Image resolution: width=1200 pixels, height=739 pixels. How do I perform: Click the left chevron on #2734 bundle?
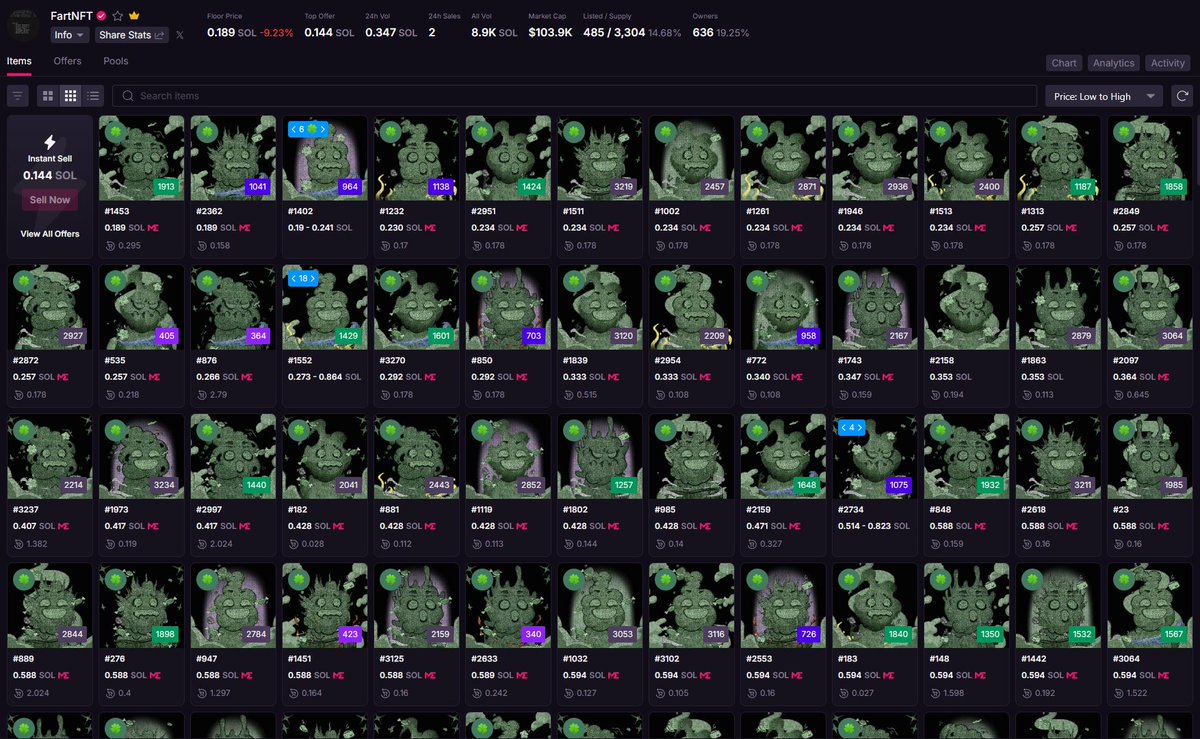click(x=844, y=428)
